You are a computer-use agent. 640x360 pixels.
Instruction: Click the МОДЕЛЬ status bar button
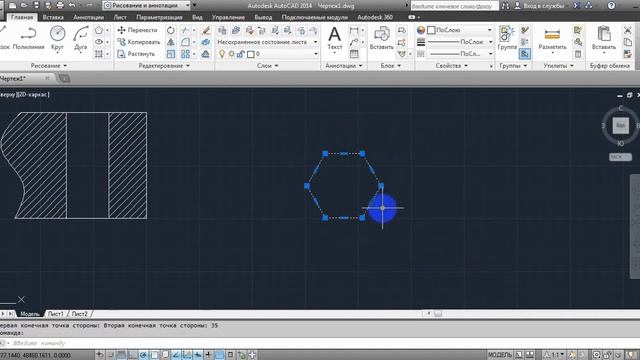(500, 355)
